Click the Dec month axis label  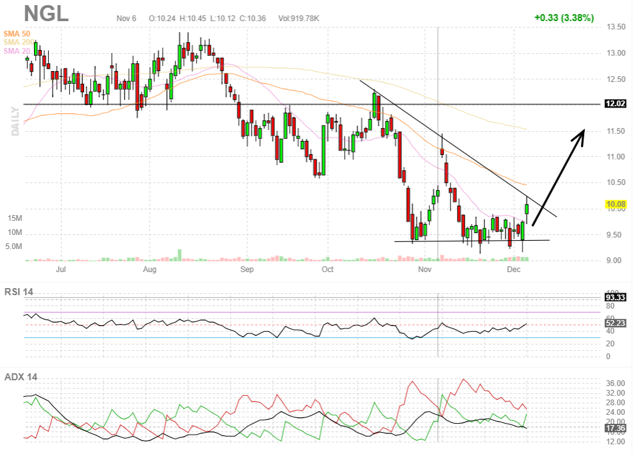[x=513, y=269]
